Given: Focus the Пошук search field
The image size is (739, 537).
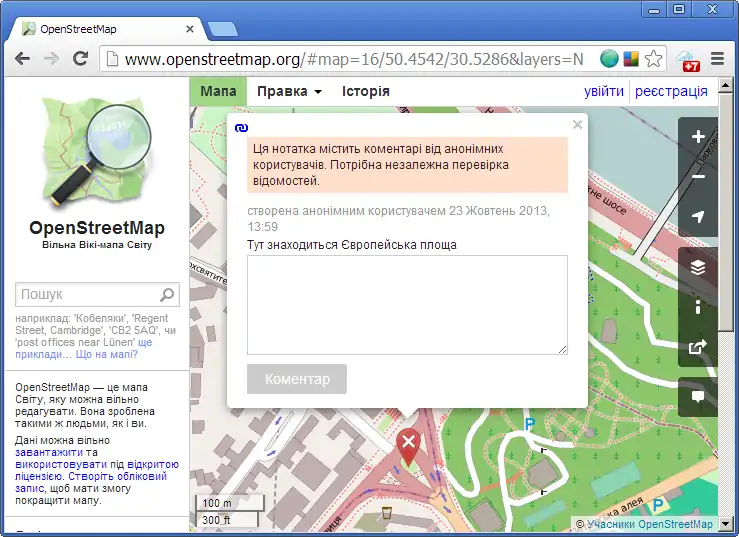Looking at the screenshot, I should (86, 295).
